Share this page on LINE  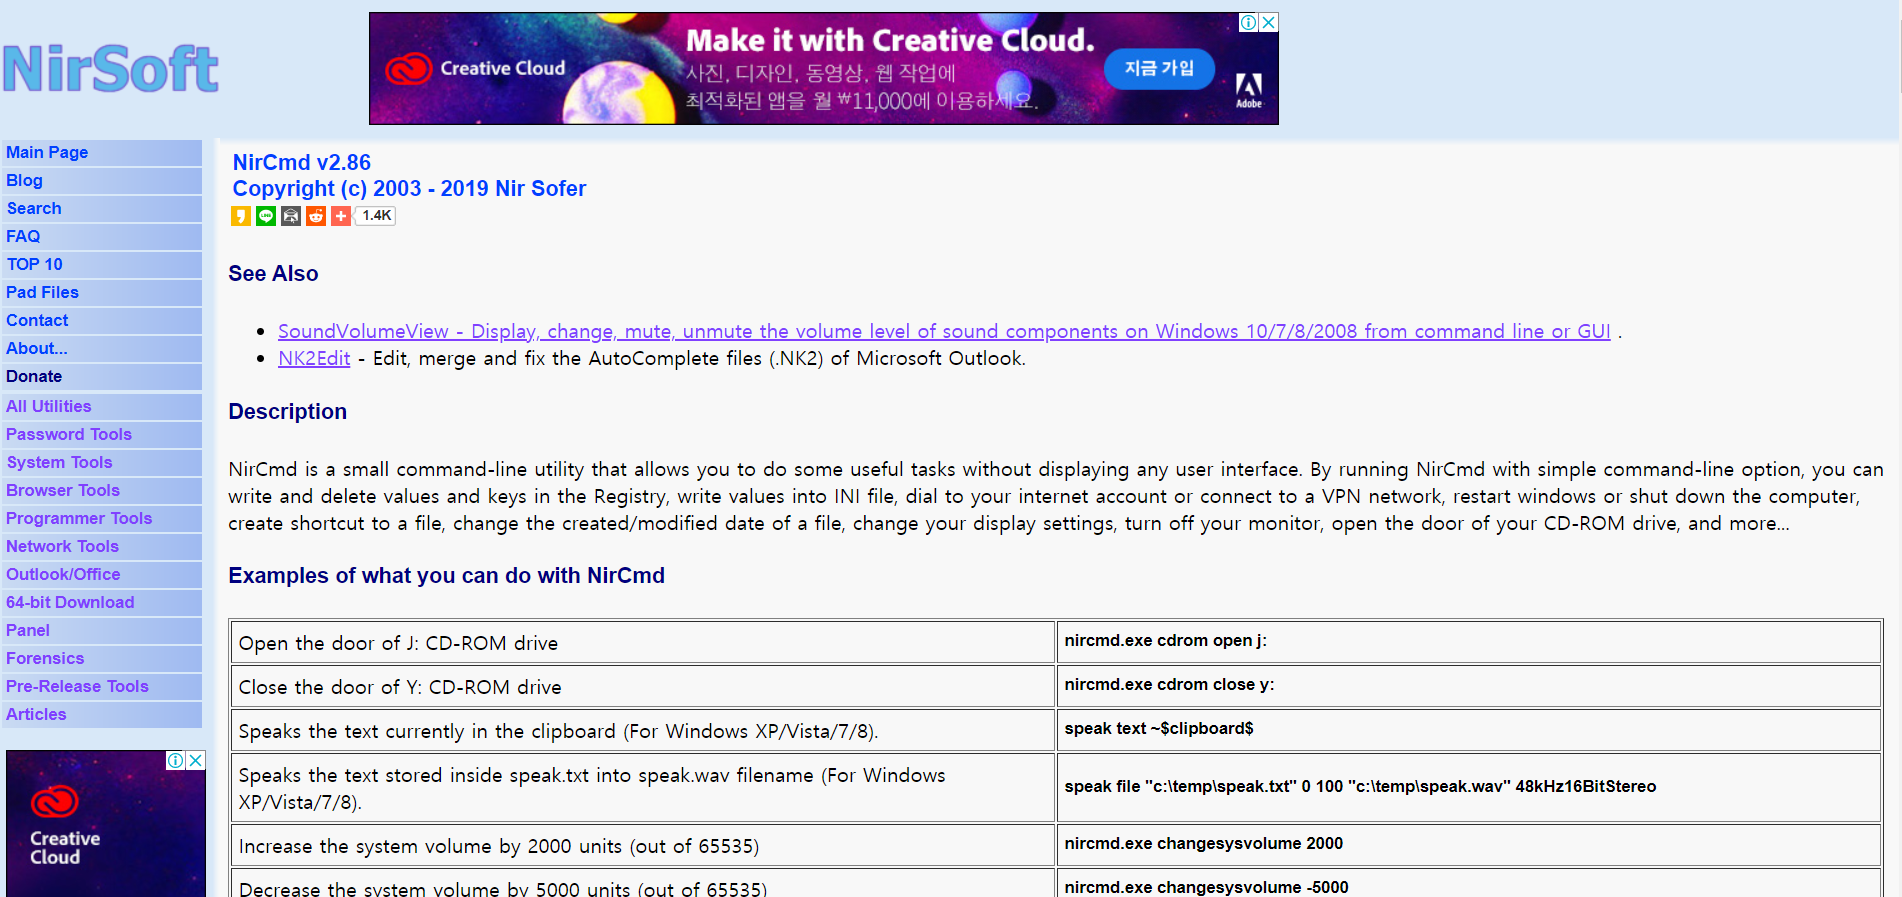coord(266,216)
